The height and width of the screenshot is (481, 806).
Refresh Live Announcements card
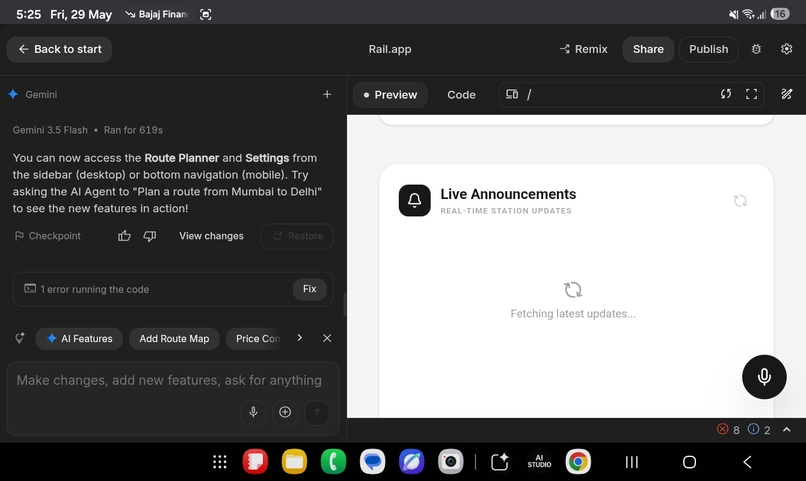coord(740,201)
